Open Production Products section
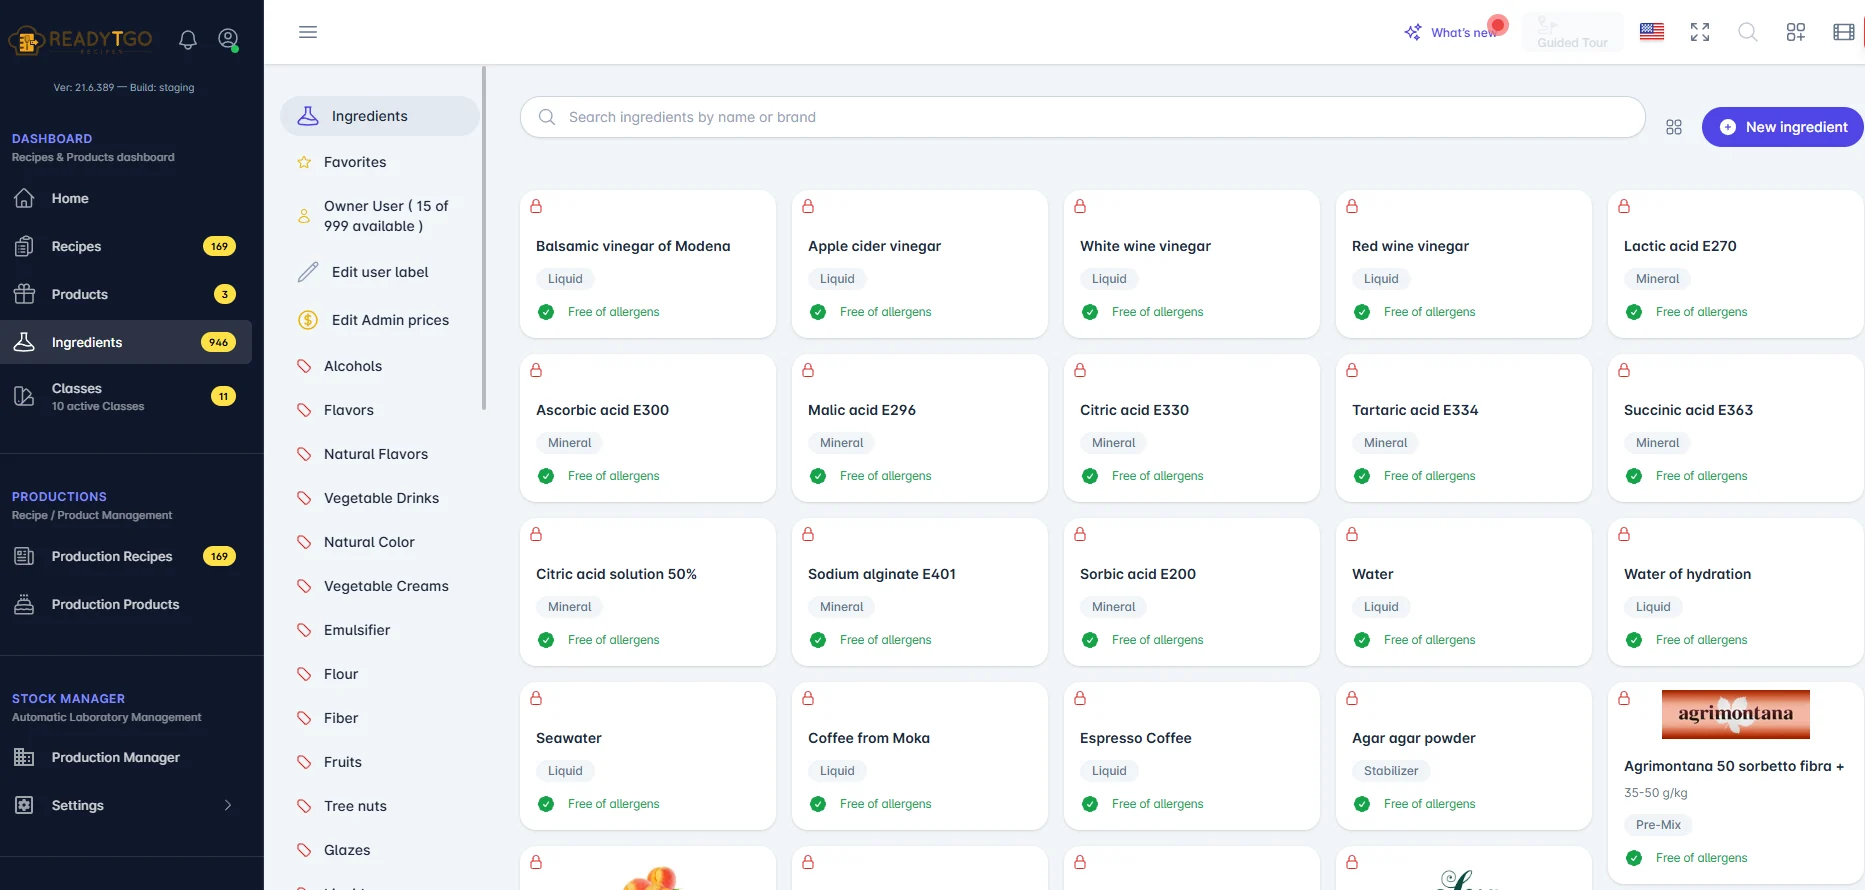1865x890 pixels. tap(126, 604)
